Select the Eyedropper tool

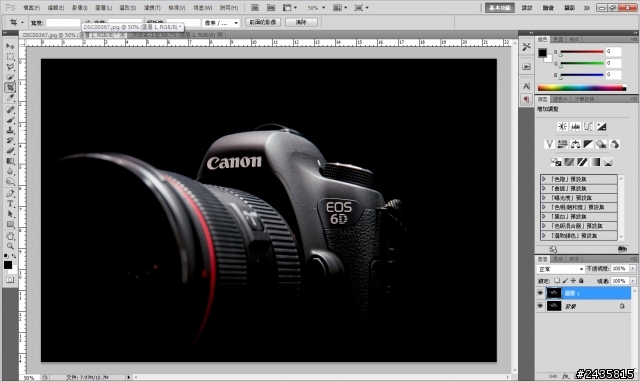click(x=10, y=98)
